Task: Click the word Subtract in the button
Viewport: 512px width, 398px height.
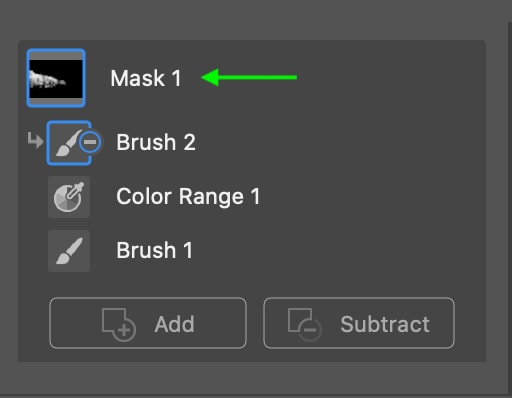Action: tap(385, 324)
